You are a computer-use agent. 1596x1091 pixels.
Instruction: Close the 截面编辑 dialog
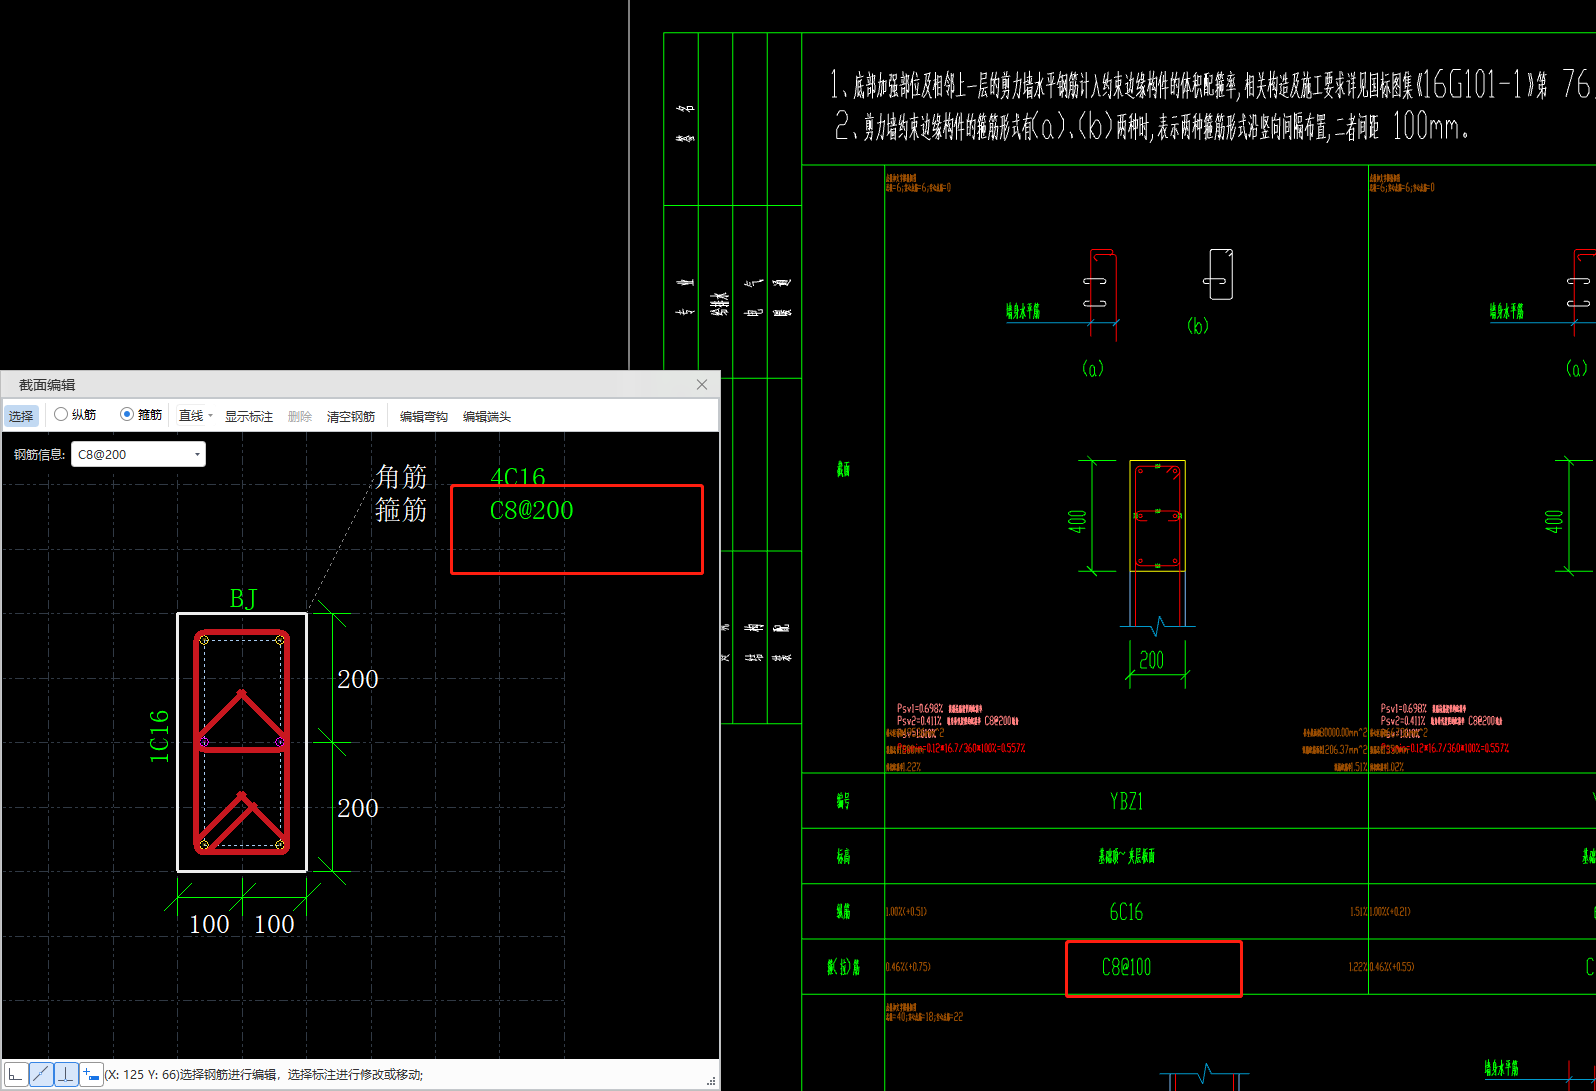click(x=702, y=385)
